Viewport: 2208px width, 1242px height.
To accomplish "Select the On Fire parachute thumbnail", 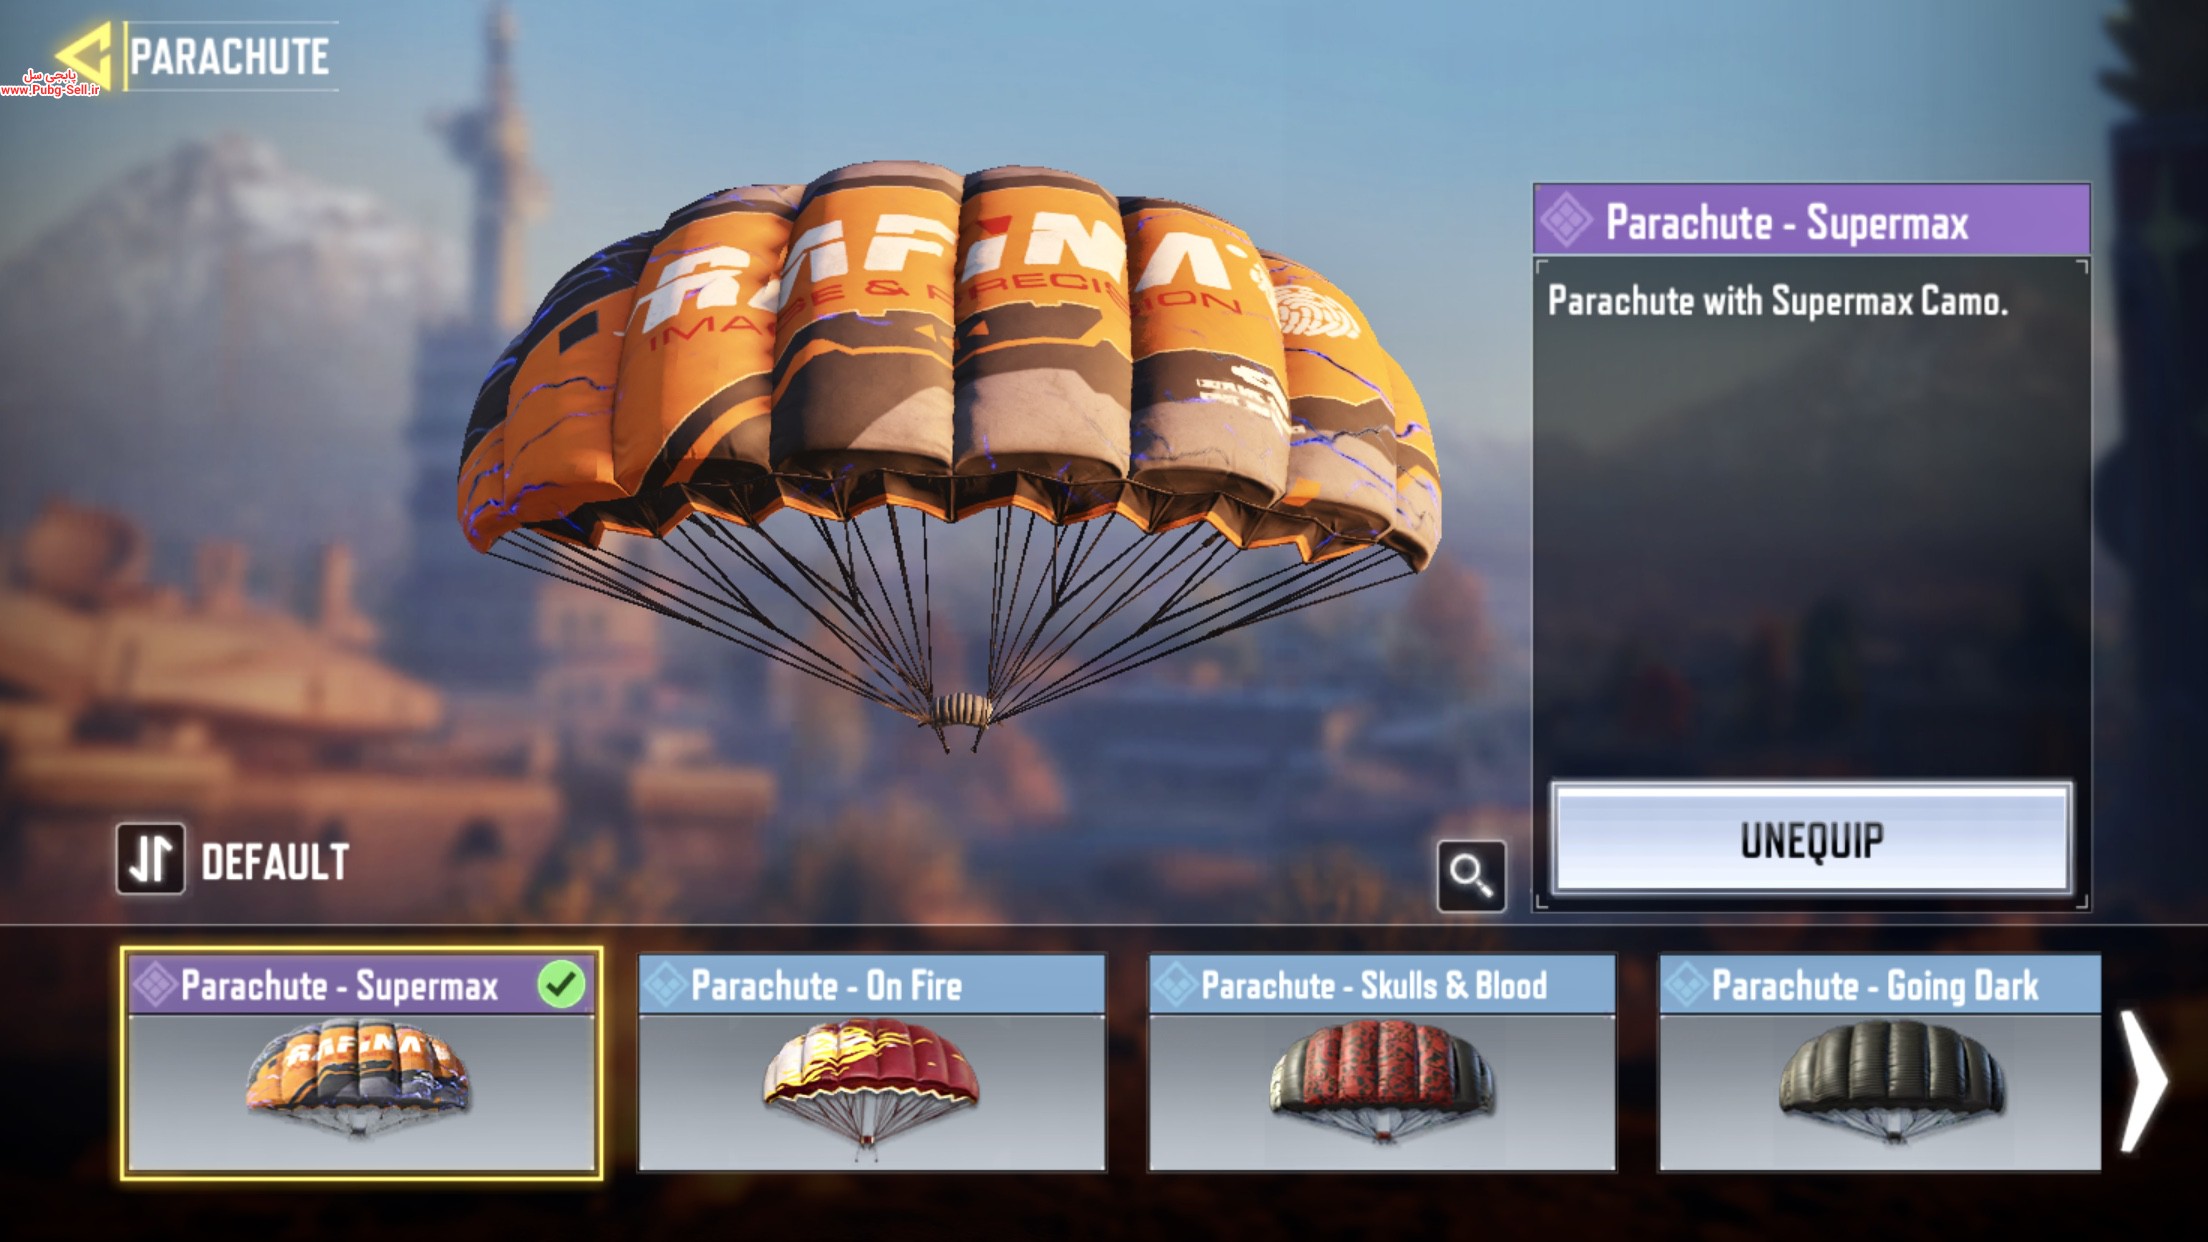I will [871, 1084].
